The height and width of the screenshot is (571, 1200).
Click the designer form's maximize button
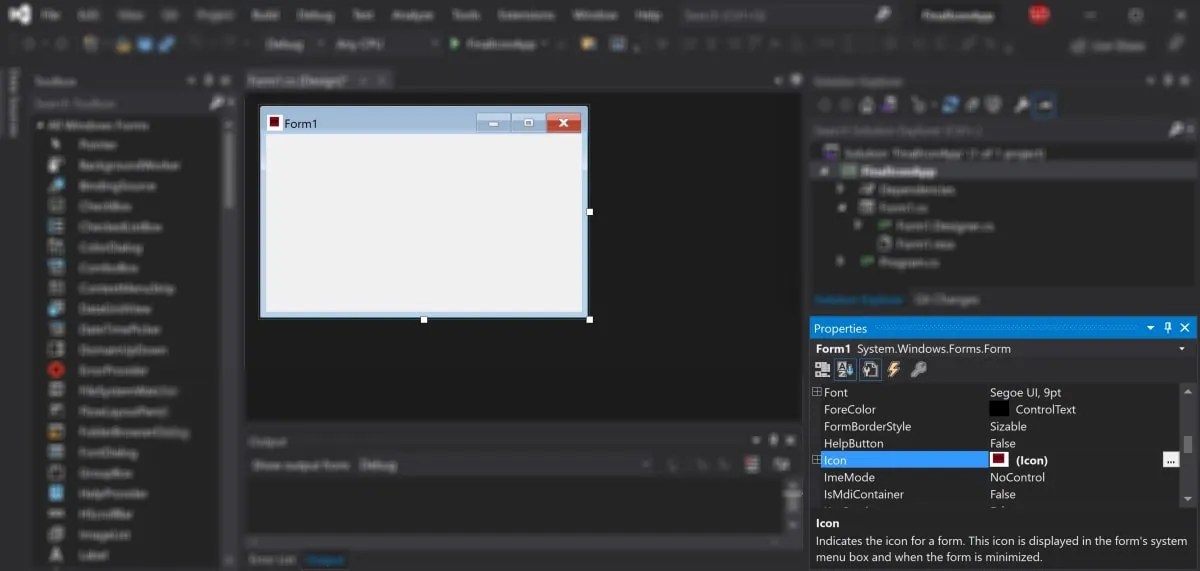(528, 122)
